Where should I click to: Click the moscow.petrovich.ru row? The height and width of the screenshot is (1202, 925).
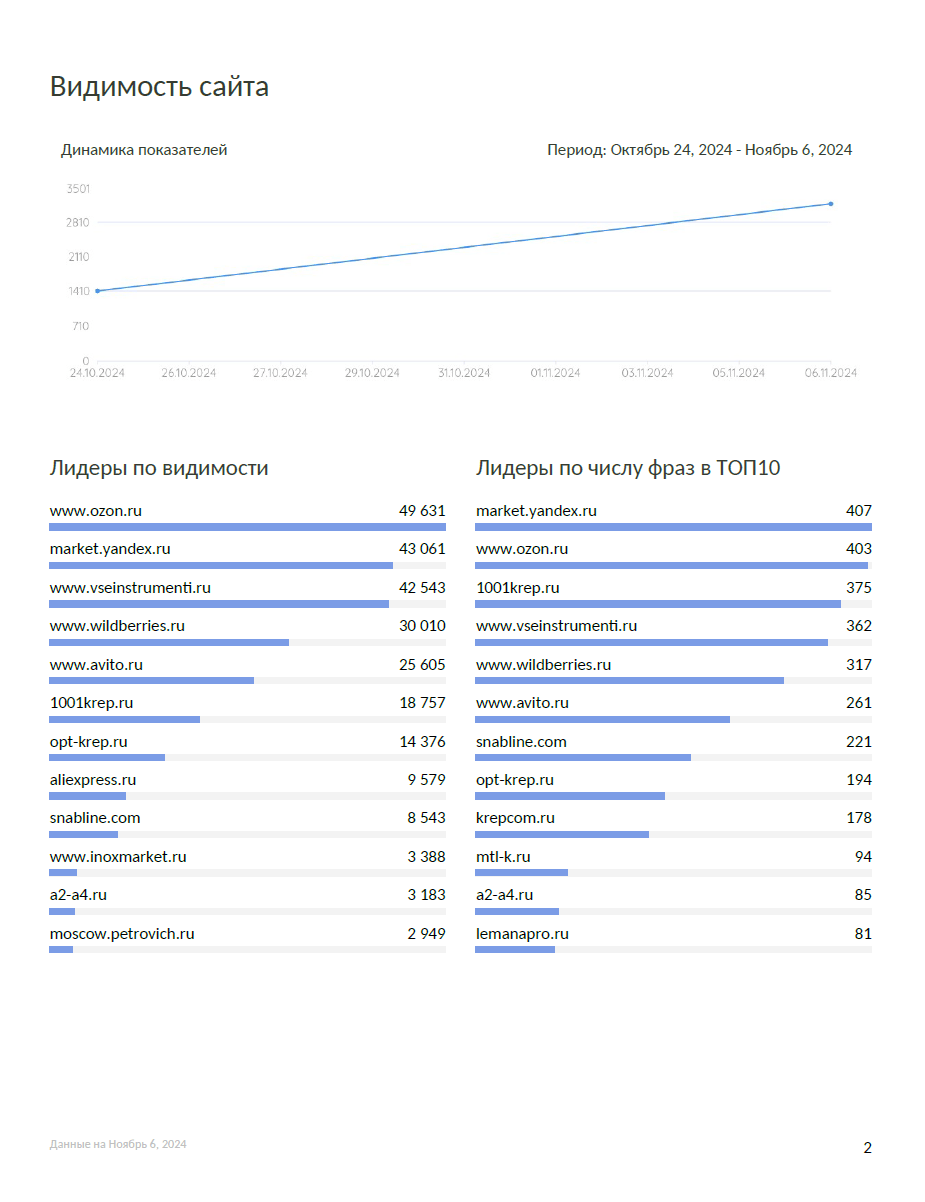[x=248, y=939]
